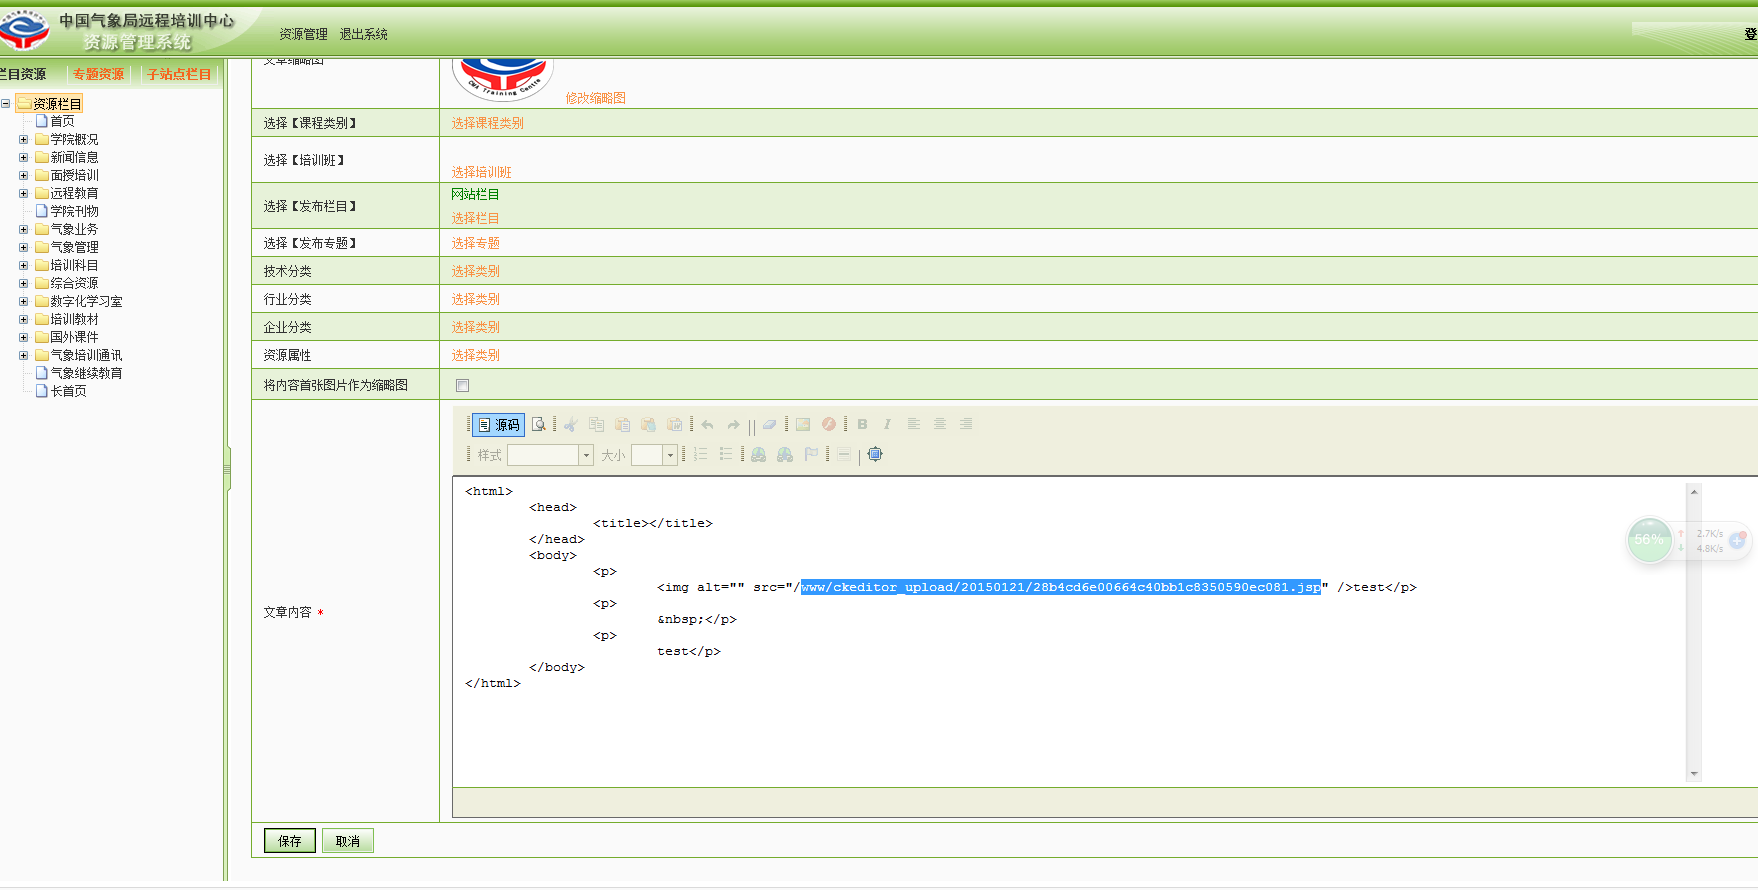Image resolution: width=1758 pixels, height=890 pixels.
Task: Click the preview icon next to 源码
Action: tap(538, 425)
